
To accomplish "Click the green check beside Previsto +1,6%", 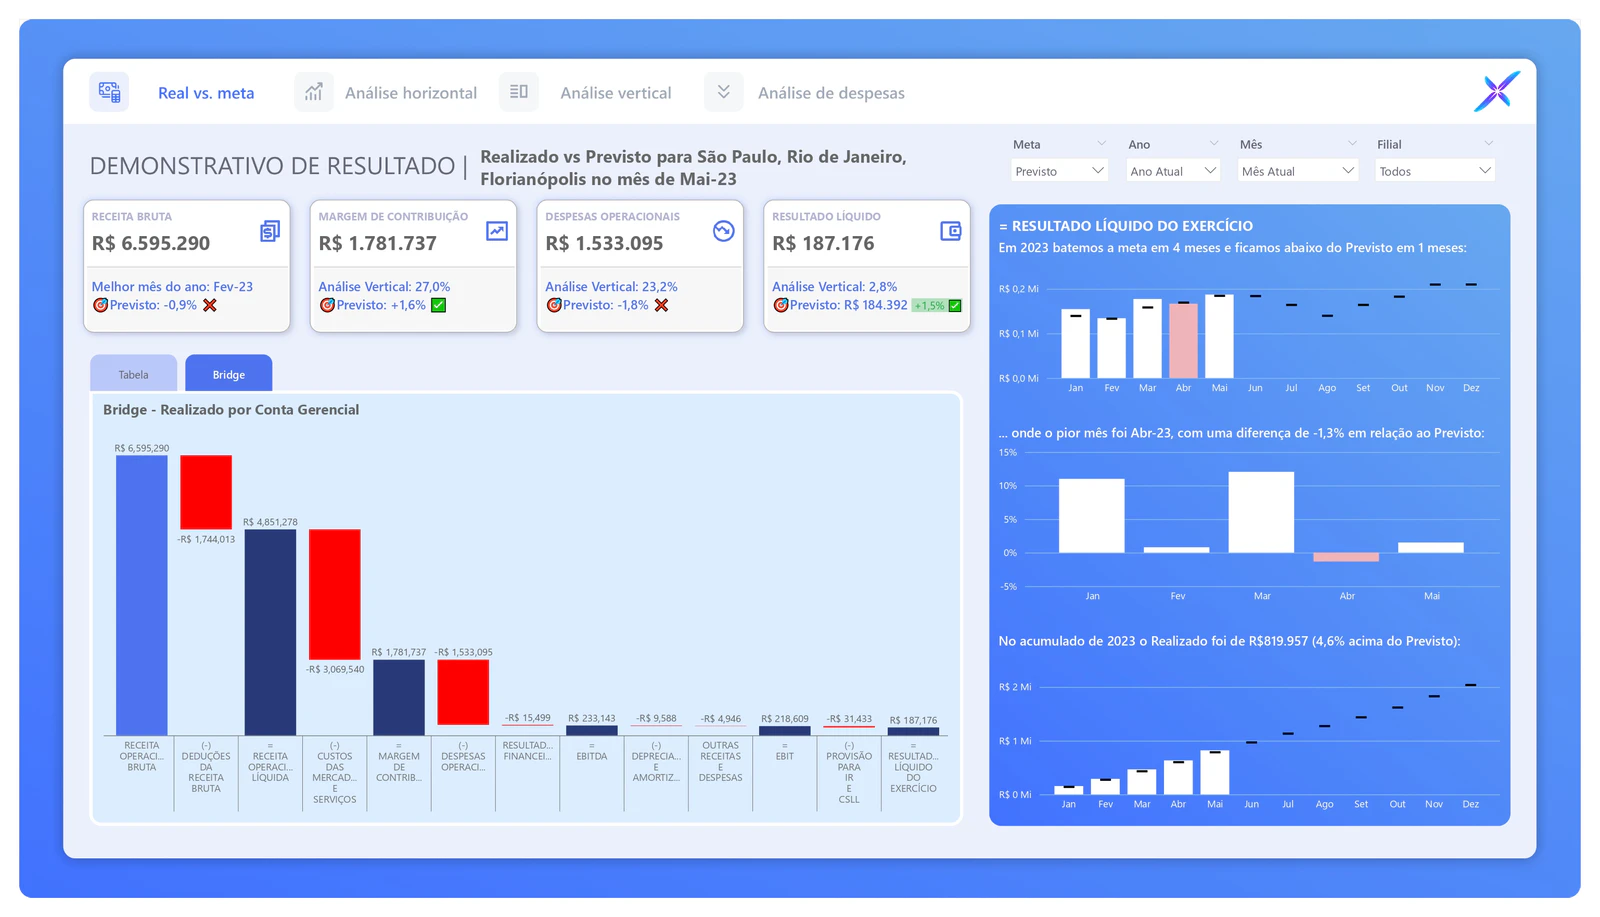I will [x=438, y=305].
